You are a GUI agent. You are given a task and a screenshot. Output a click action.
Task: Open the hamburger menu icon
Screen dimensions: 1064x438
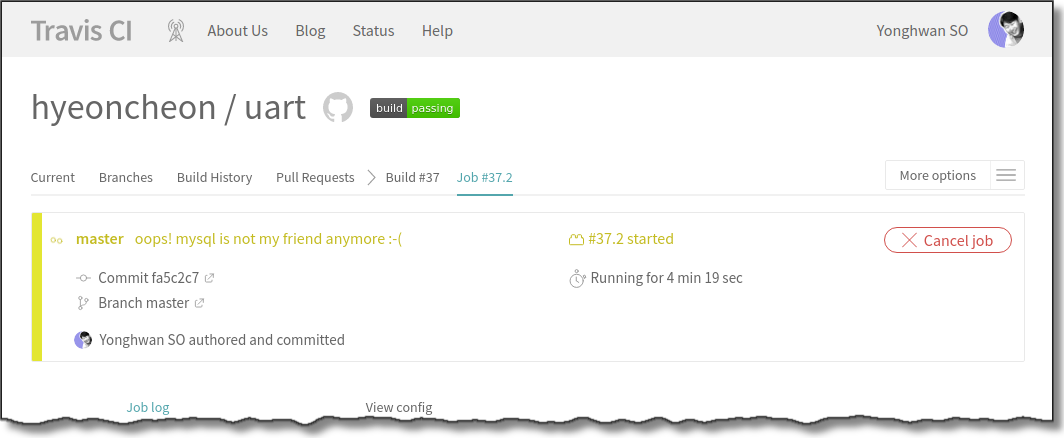[1006, 176]
